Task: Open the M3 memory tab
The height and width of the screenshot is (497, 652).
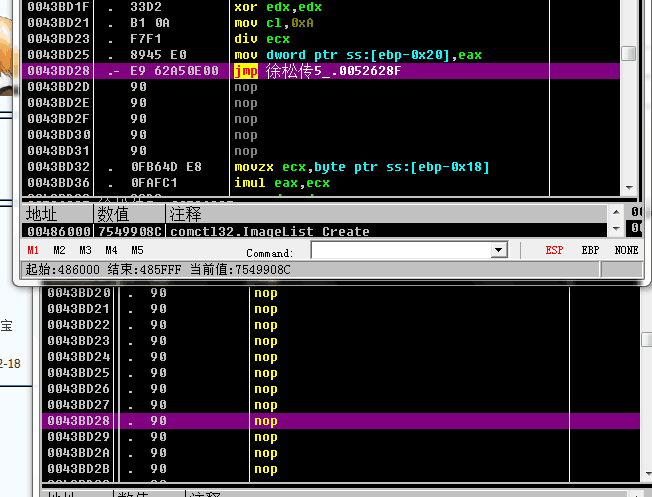Action: pos(85,250)
